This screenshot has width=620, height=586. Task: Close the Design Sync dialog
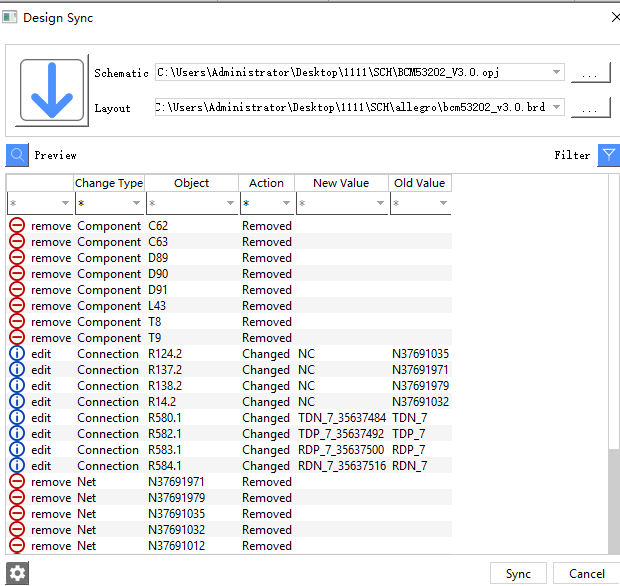click(615, 17)
